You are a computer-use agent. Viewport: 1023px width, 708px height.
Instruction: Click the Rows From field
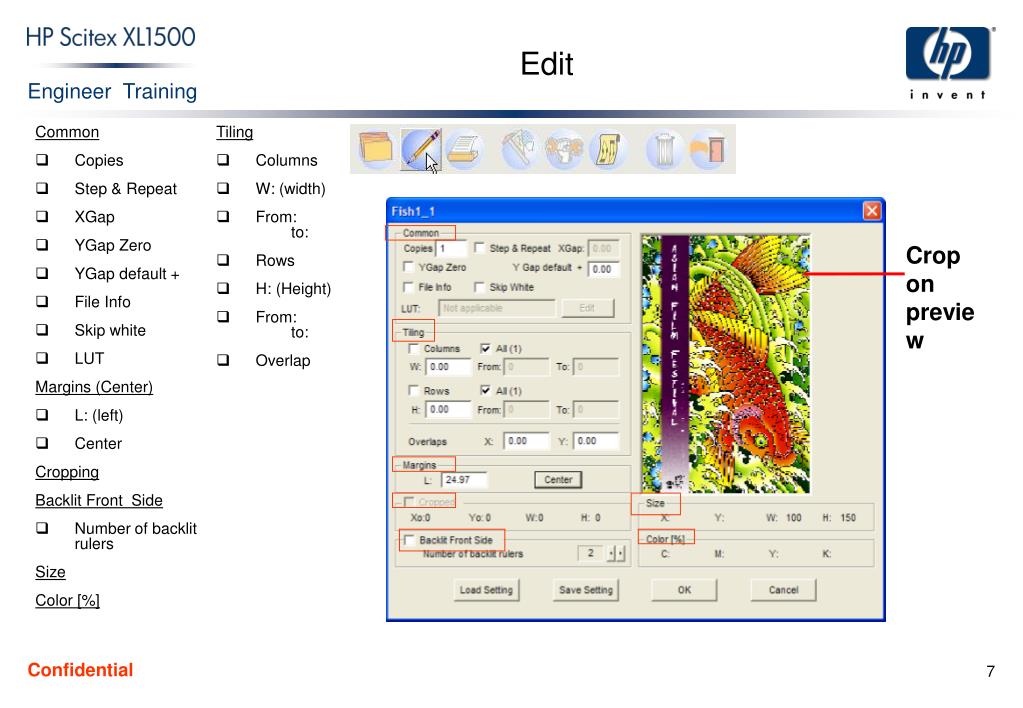pyautogui.click(x=527, y=410)
